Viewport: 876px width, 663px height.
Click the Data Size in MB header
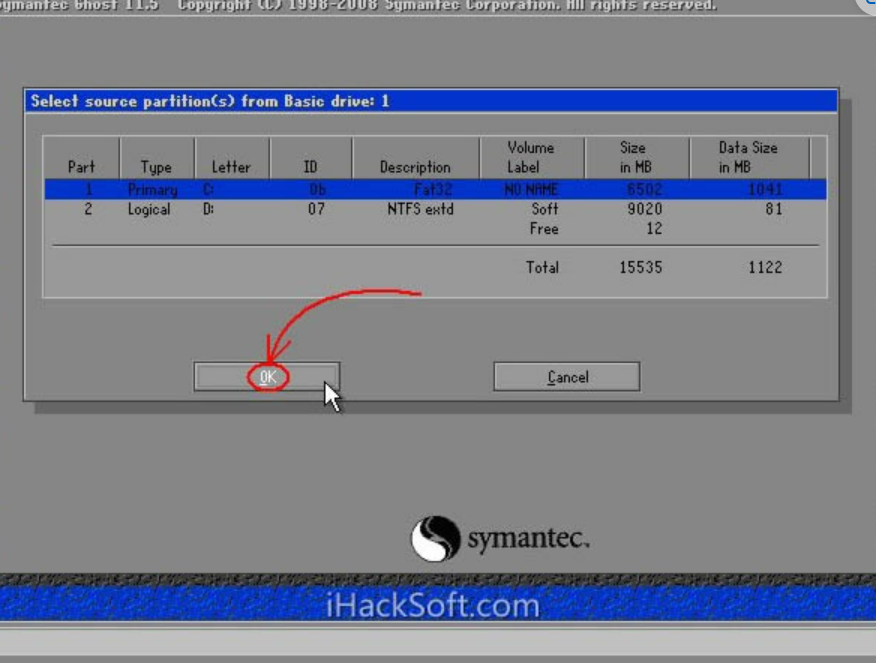[748, 158]
